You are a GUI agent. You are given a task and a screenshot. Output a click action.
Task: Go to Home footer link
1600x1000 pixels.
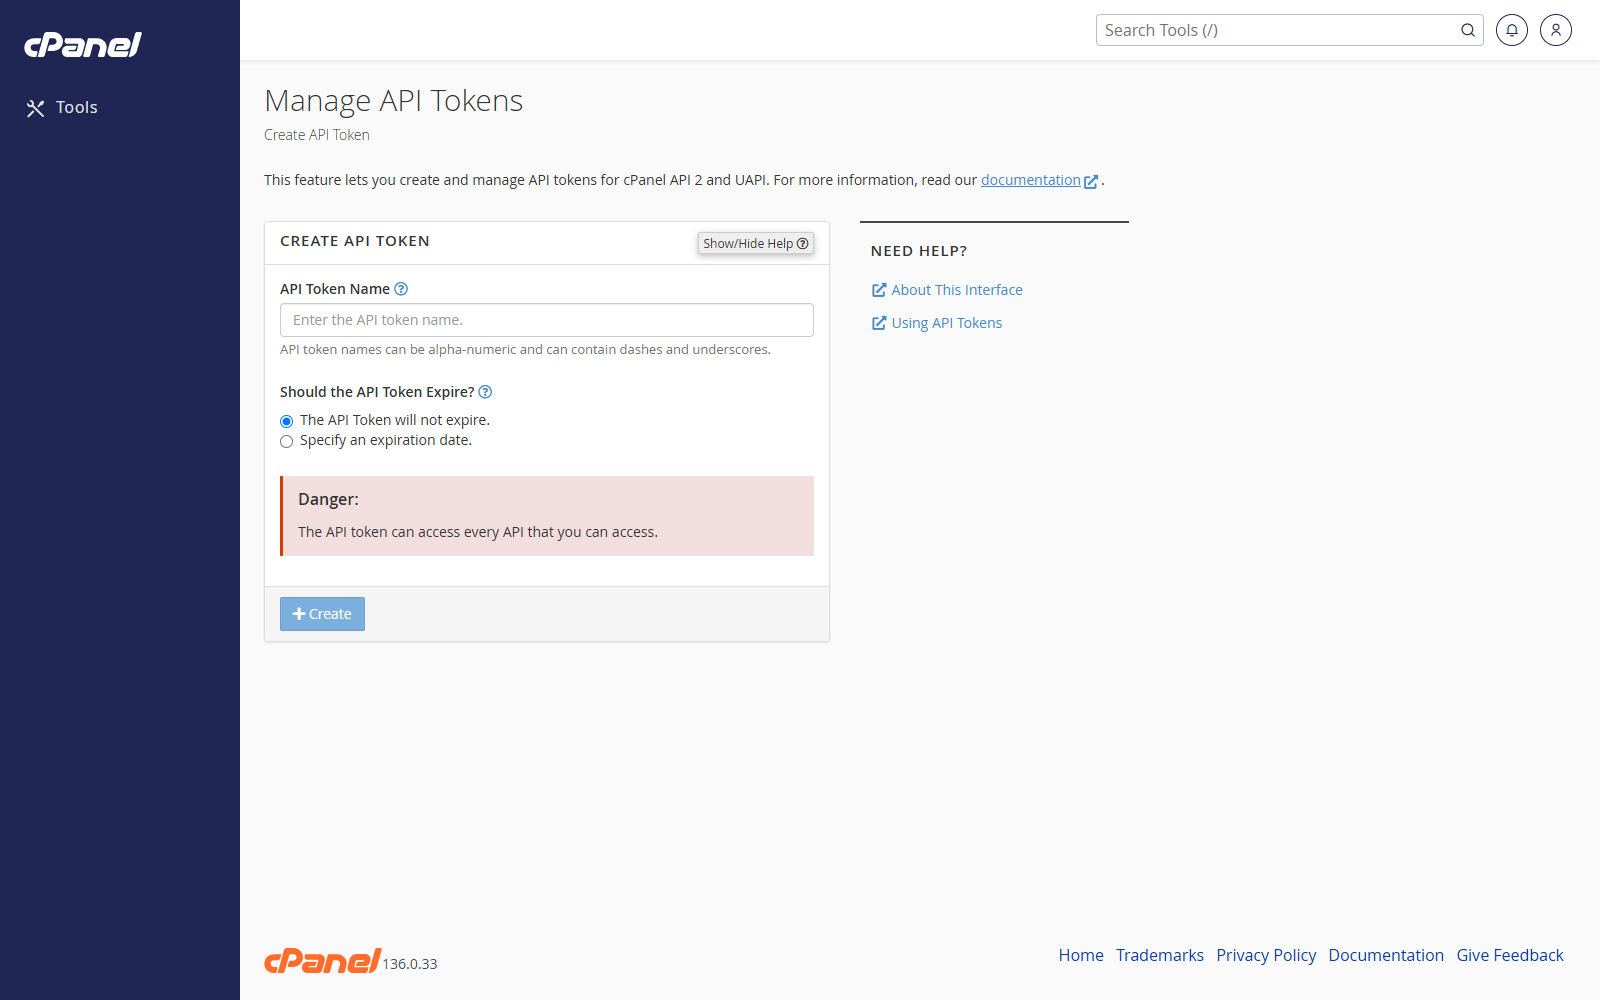click(1081, 955)
